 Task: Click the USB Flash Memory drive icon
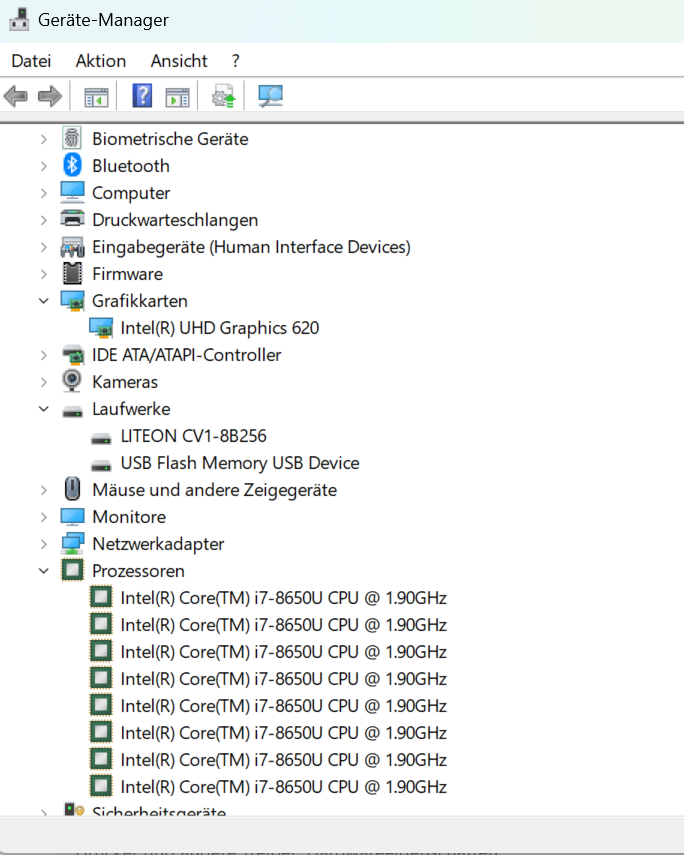(101, 465)
